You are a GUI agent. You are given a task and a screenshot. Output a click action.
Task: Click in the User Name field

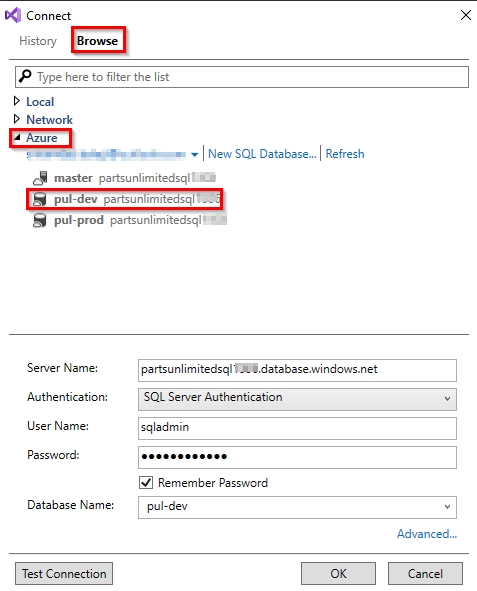(297, 428)
